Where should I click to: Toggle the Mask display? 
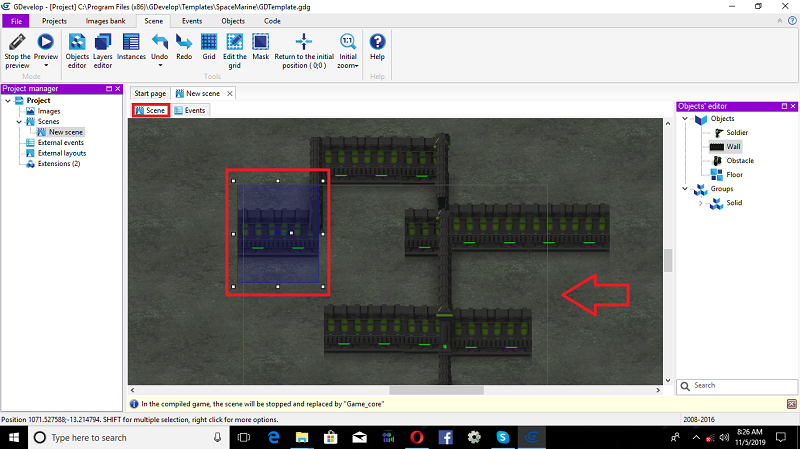260,47
